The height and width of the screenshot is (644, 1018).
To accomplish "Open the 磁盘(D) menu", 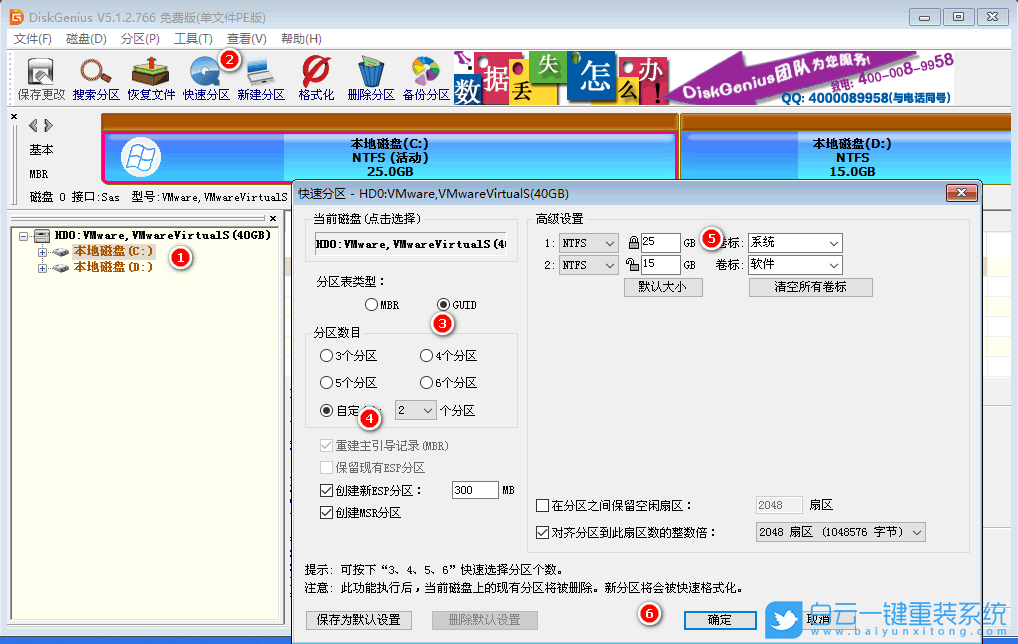I will 88,38.
